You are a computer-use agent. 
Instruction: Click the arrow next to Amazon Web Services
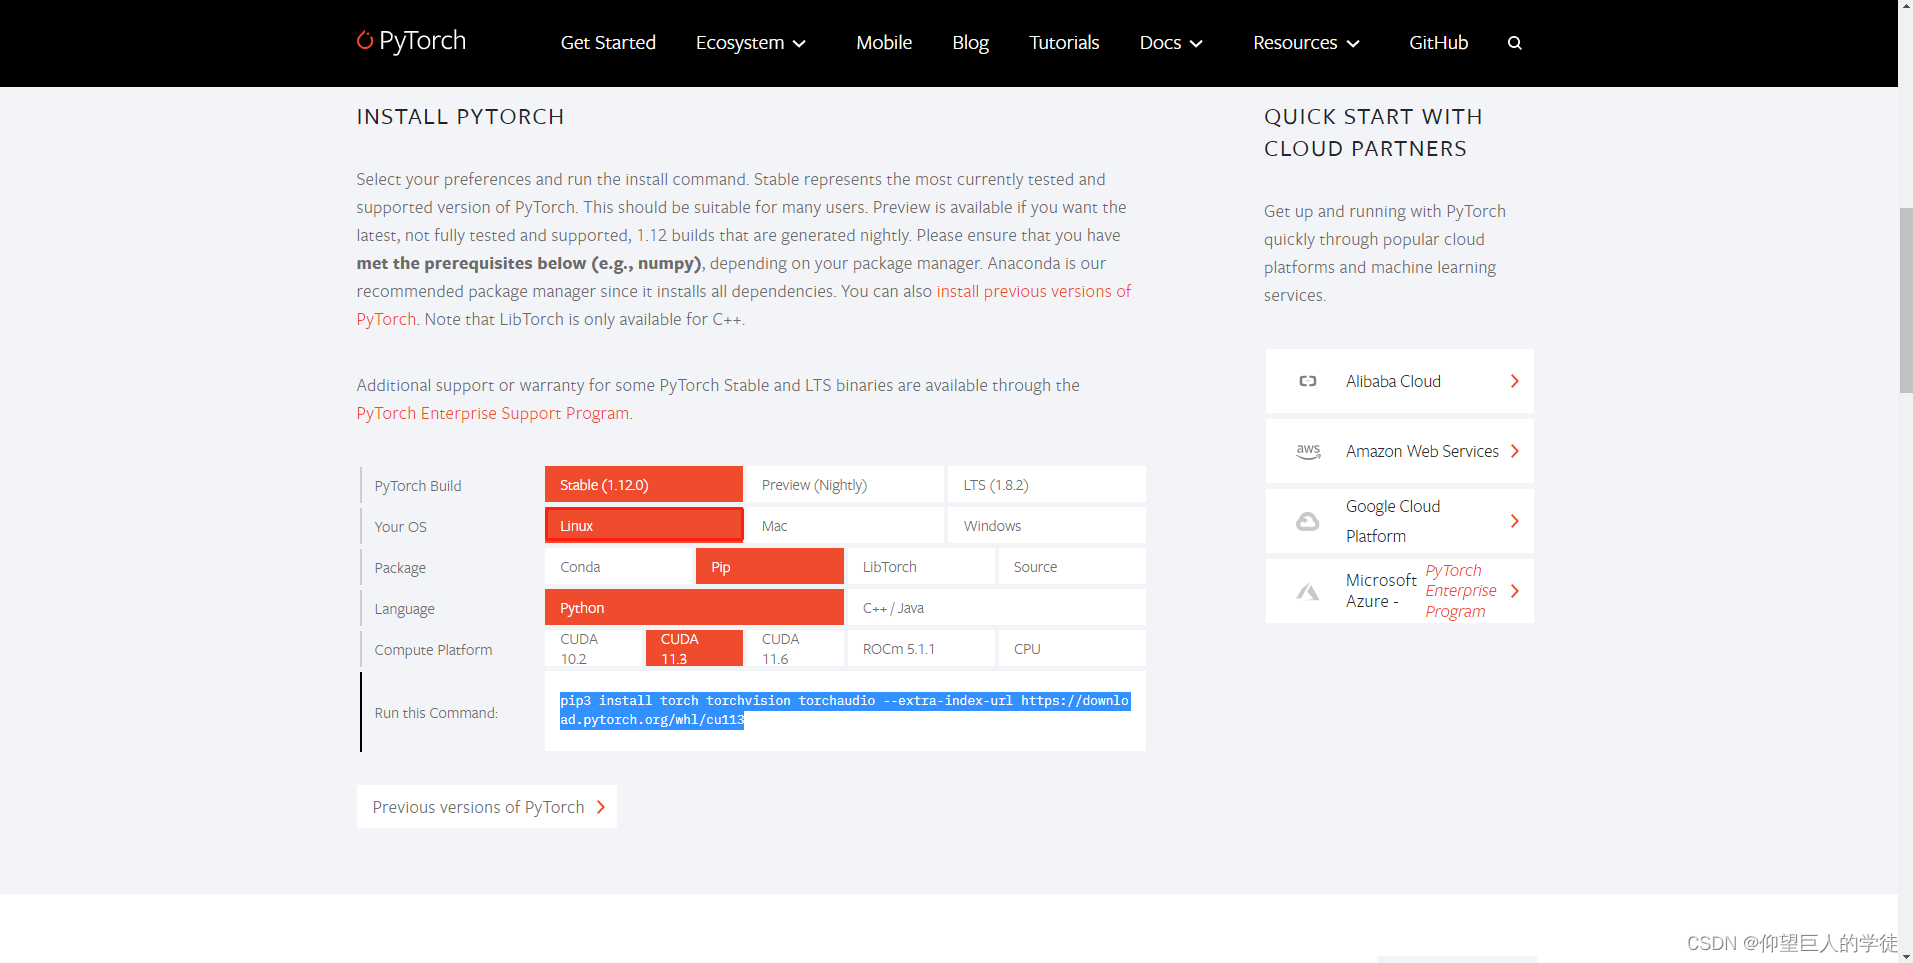1514,451
